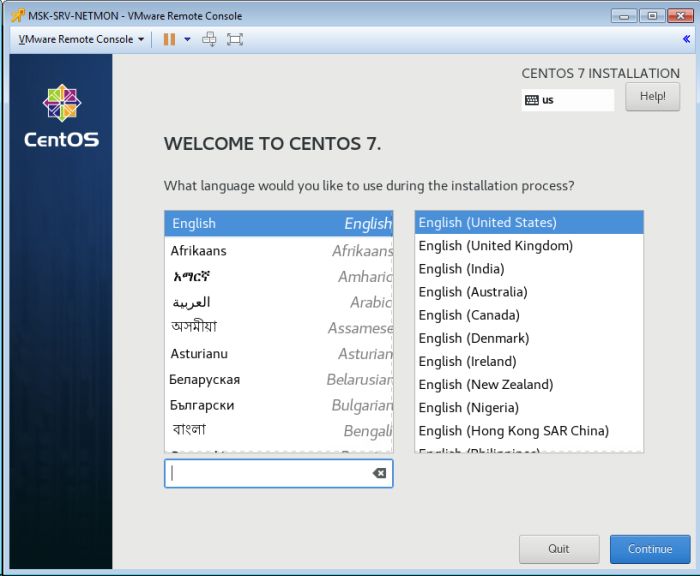This screenshot has height=576, width=700.
Task: Maximize the VMware Remote Console window
Action: (652, 16)
